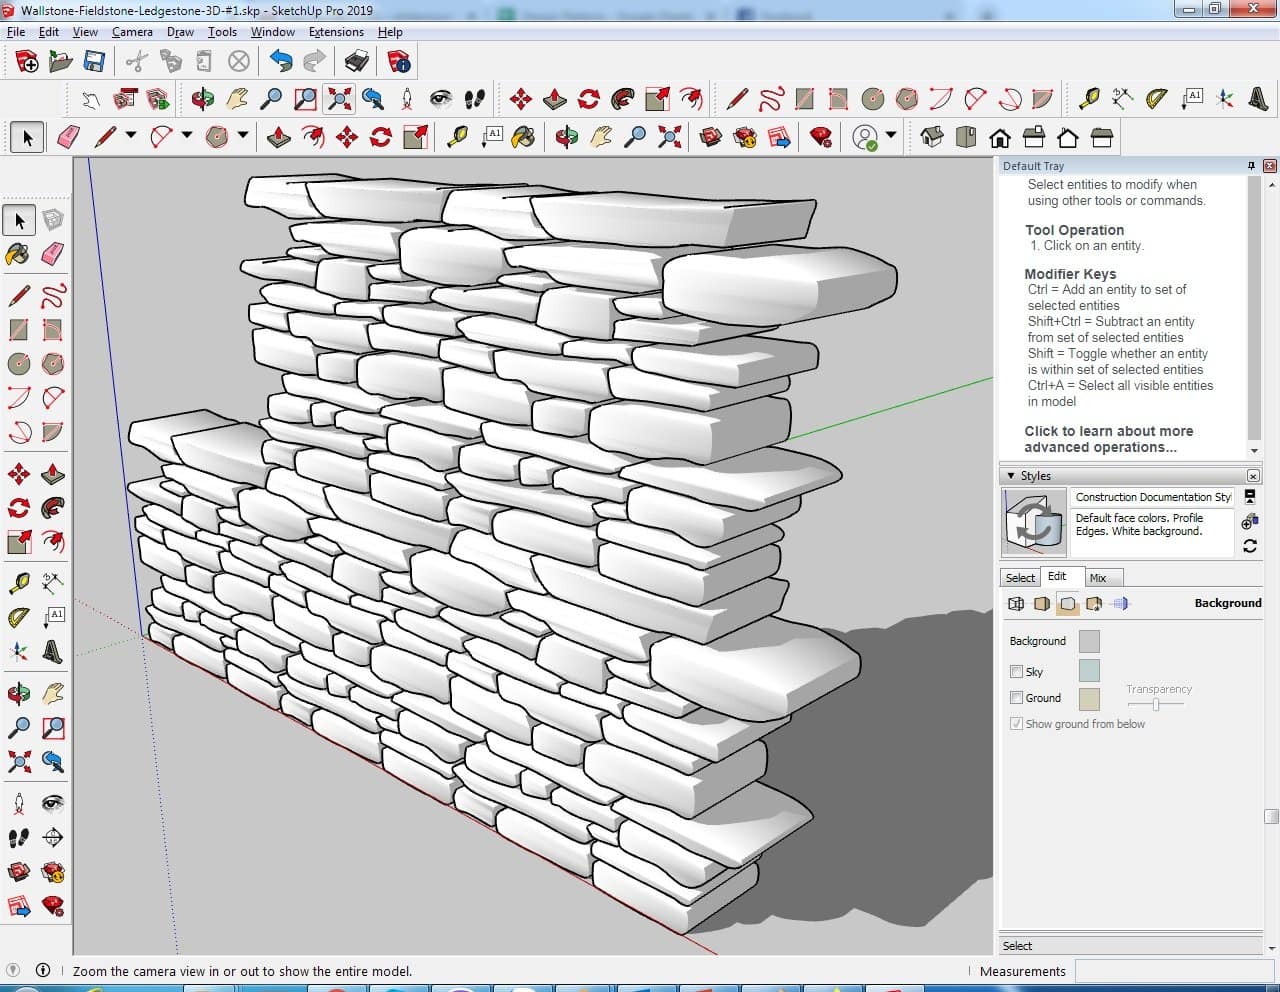Viewport: 1280px width, 992px height.
Task: Click the Background color swatch
Action: tap(1089, 641)
